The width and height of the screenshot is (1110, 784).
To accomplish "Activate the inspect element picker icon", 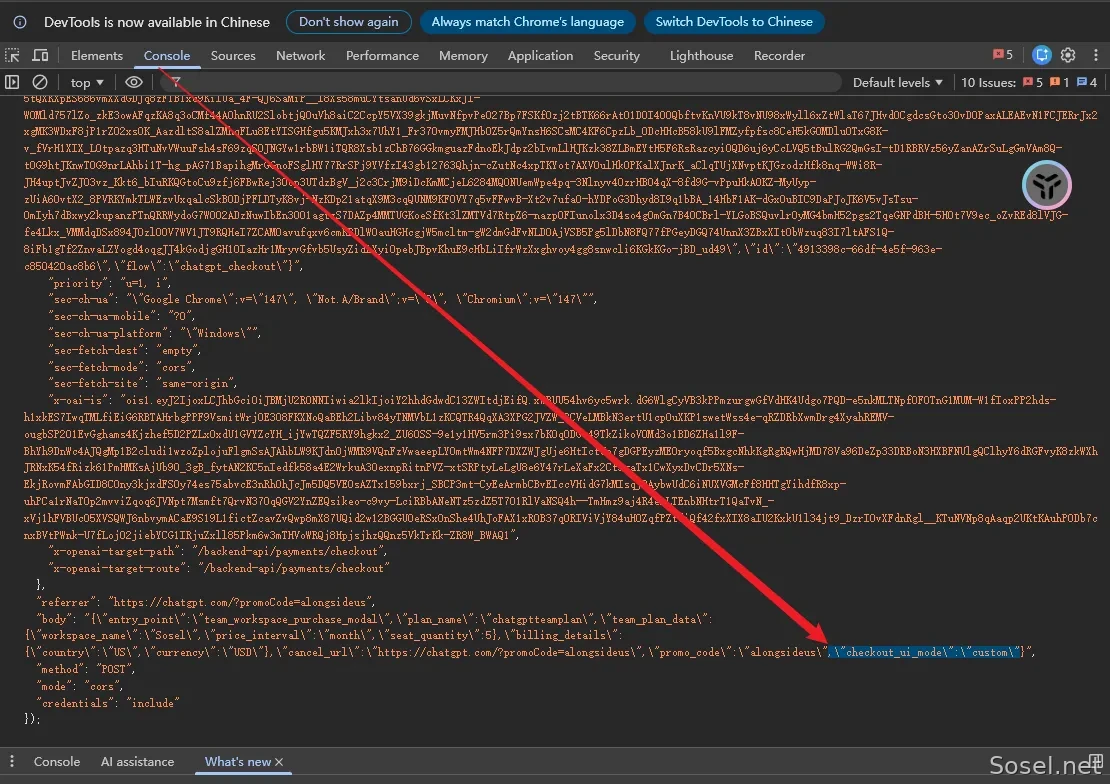I will pos(12,55).
